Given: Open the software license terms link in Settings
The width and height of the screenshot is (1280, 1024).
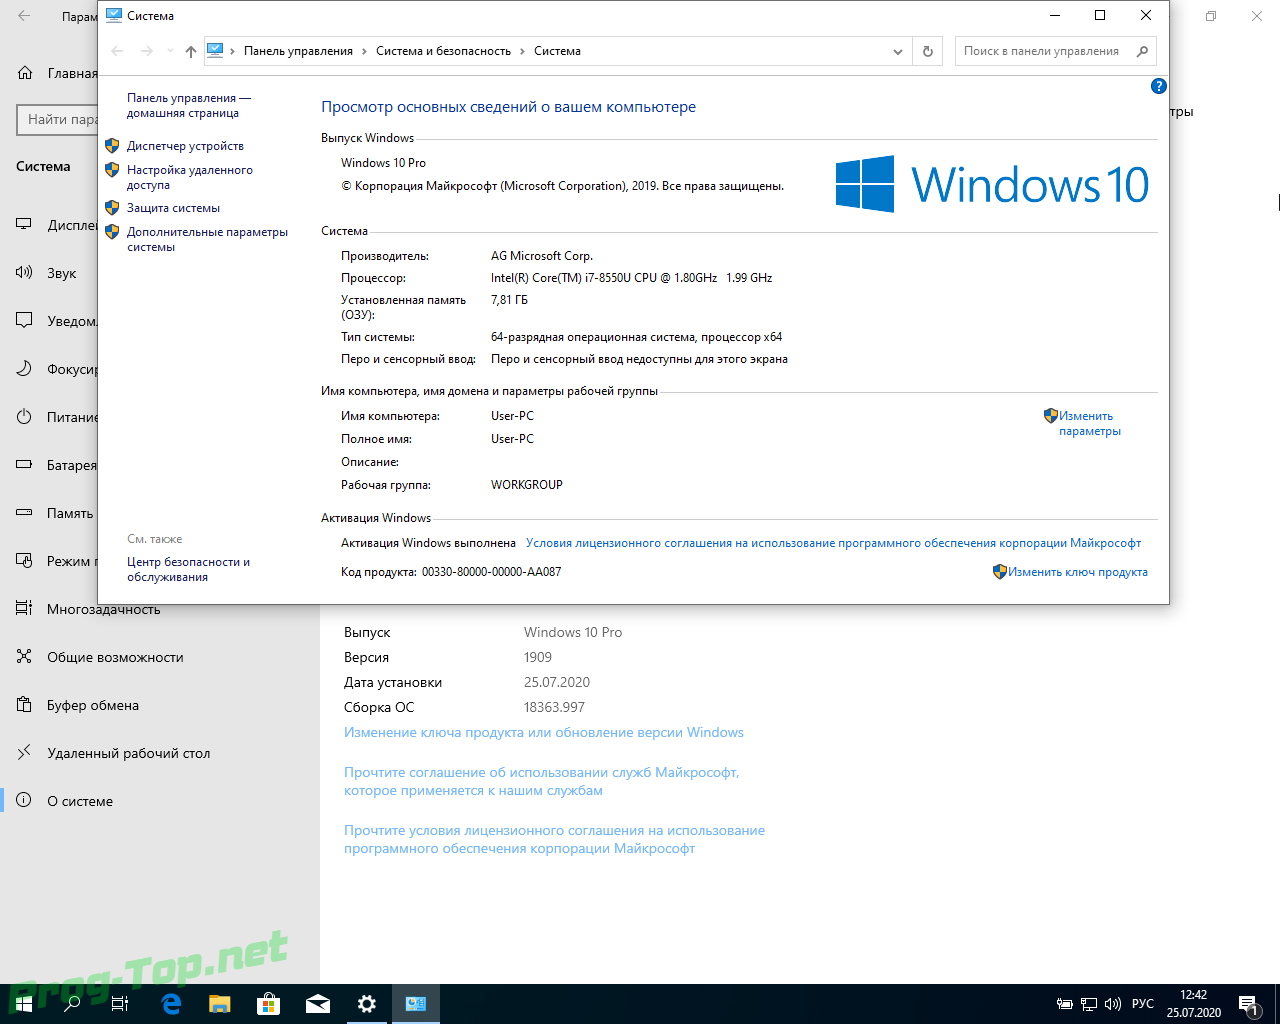Looking at the screenshot, I should click(554, 839).
